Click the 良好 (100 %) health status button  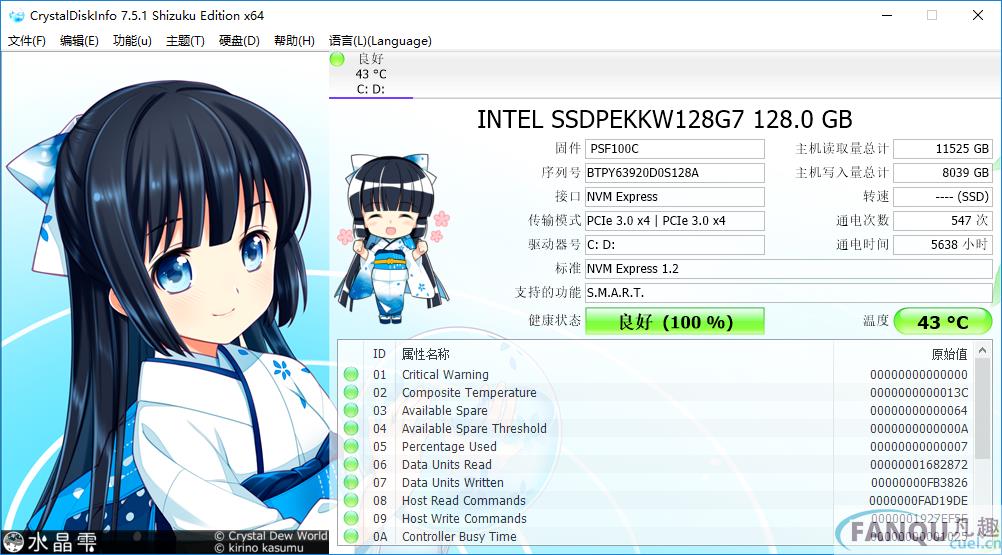(675, 321)
